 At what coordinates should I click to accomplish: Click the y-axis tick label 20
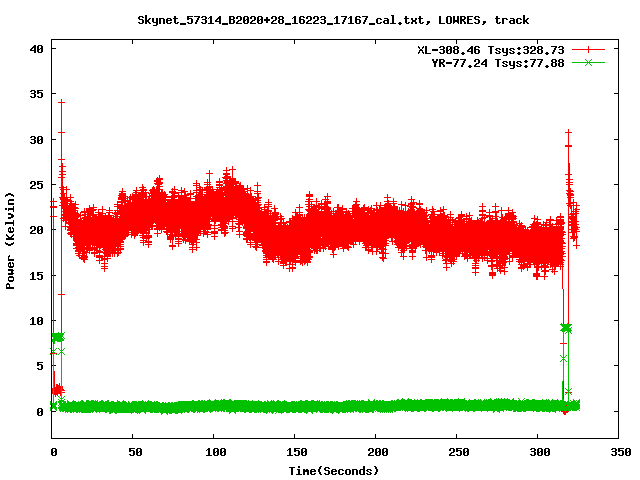pos(36,230)
